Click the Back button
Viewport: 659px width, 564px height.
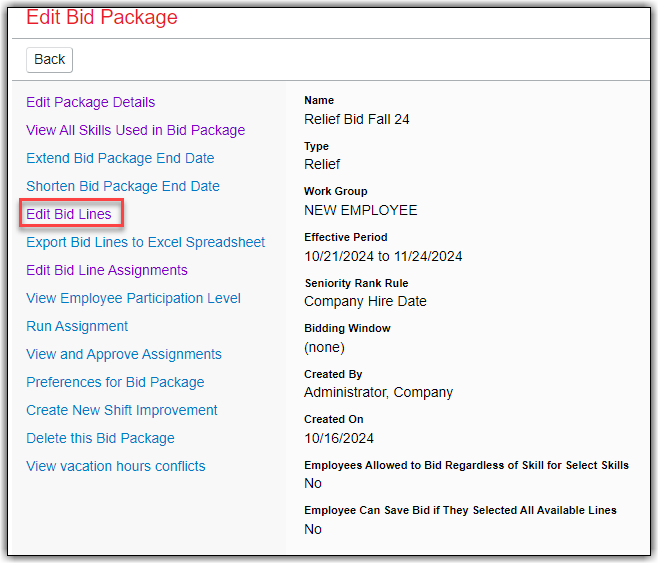pyautogui.click(x=49, y=59)
